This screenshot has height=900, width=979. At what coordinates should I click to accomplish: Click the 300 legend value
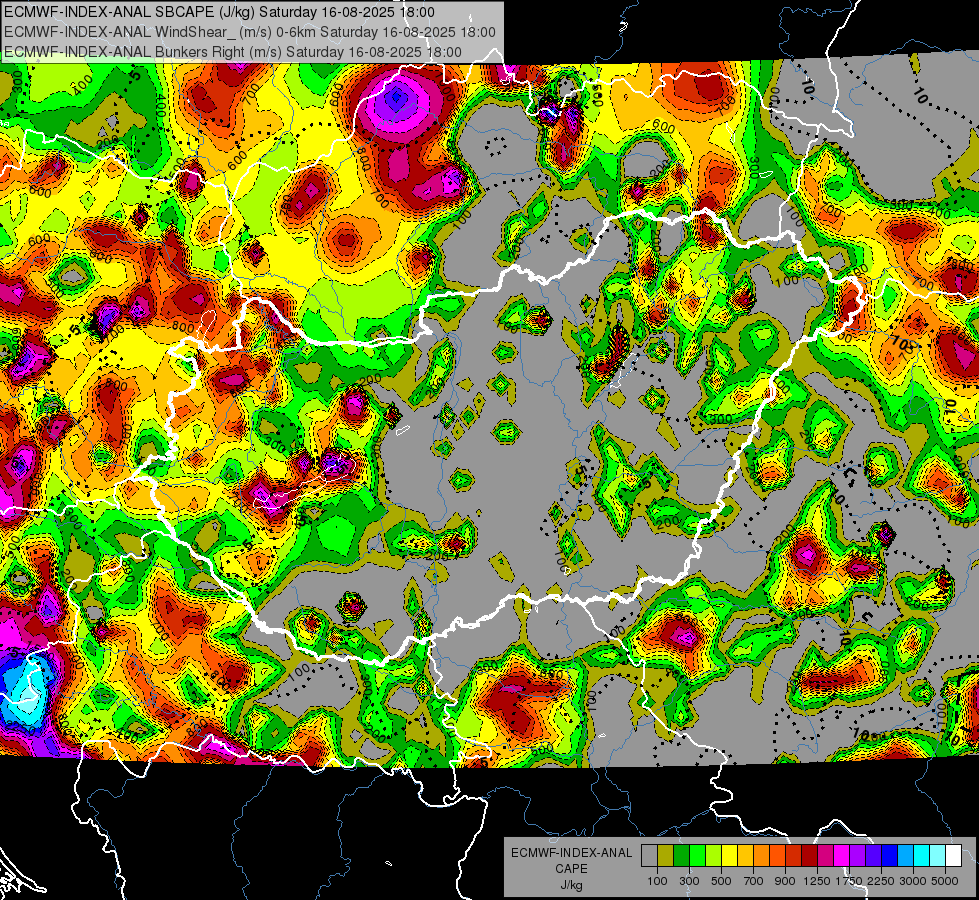pos(689,881)
